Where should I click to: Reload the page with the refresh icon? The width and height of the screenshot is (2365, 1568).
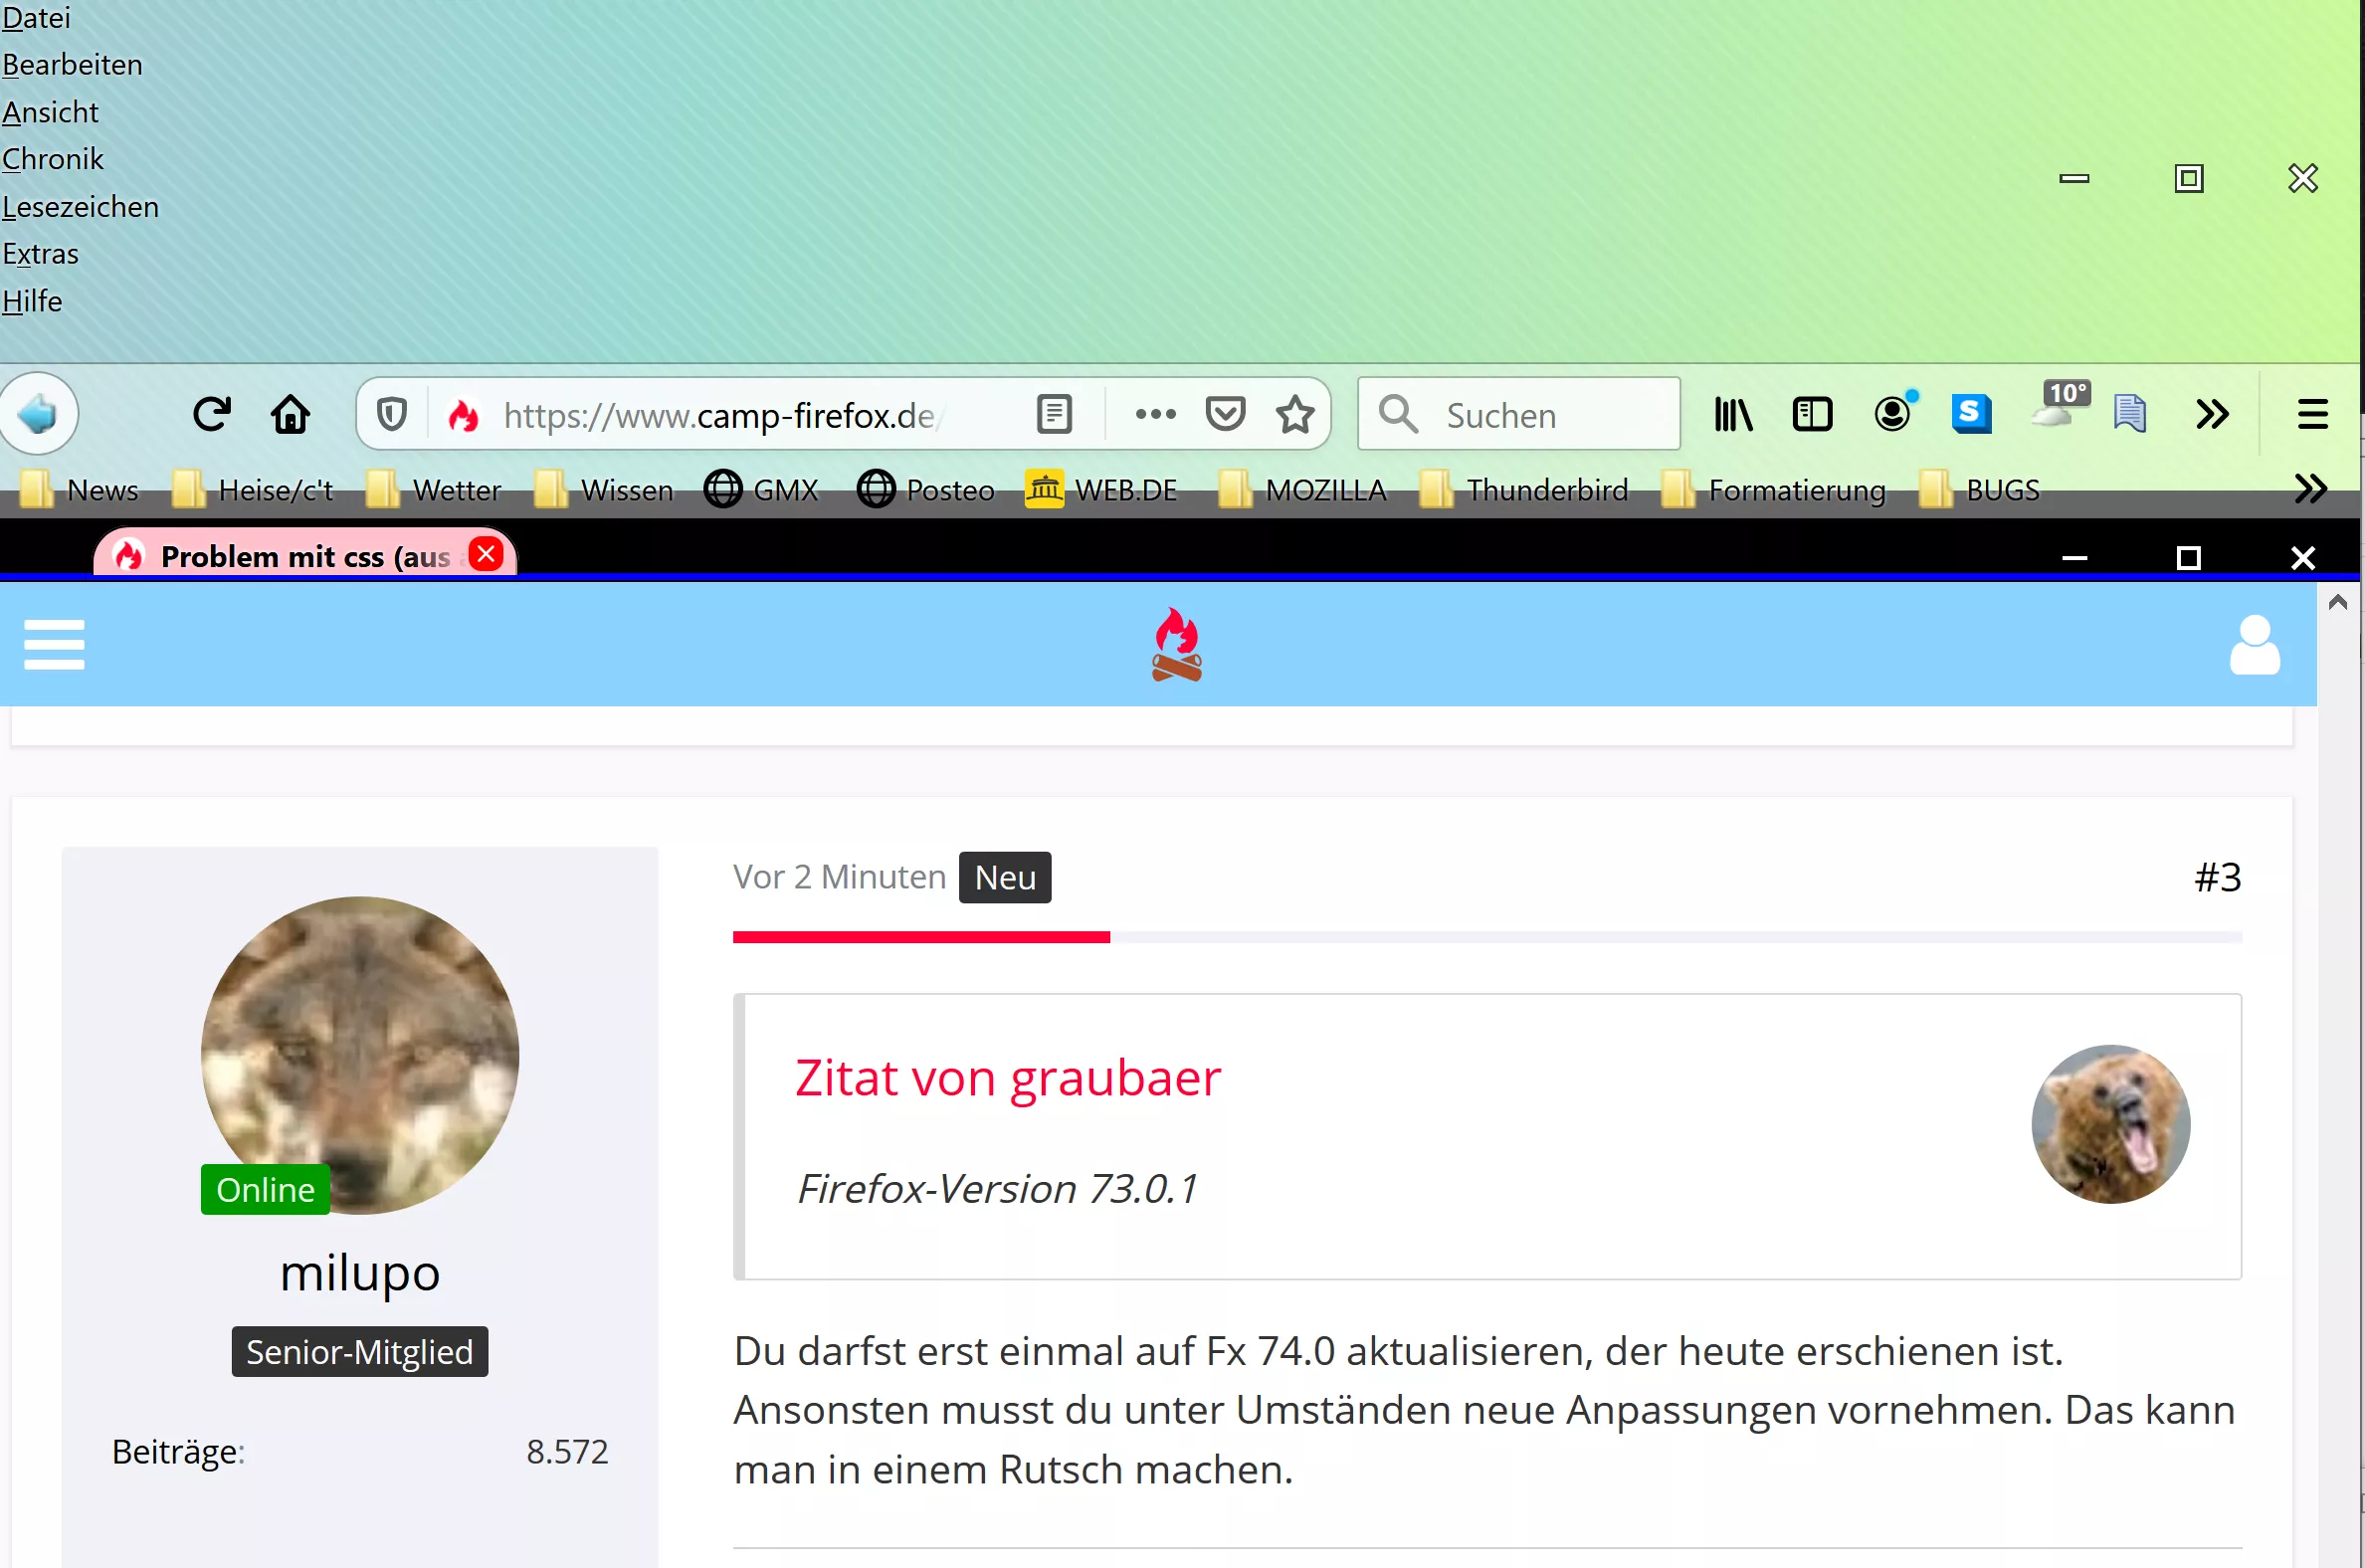point(211,414)
